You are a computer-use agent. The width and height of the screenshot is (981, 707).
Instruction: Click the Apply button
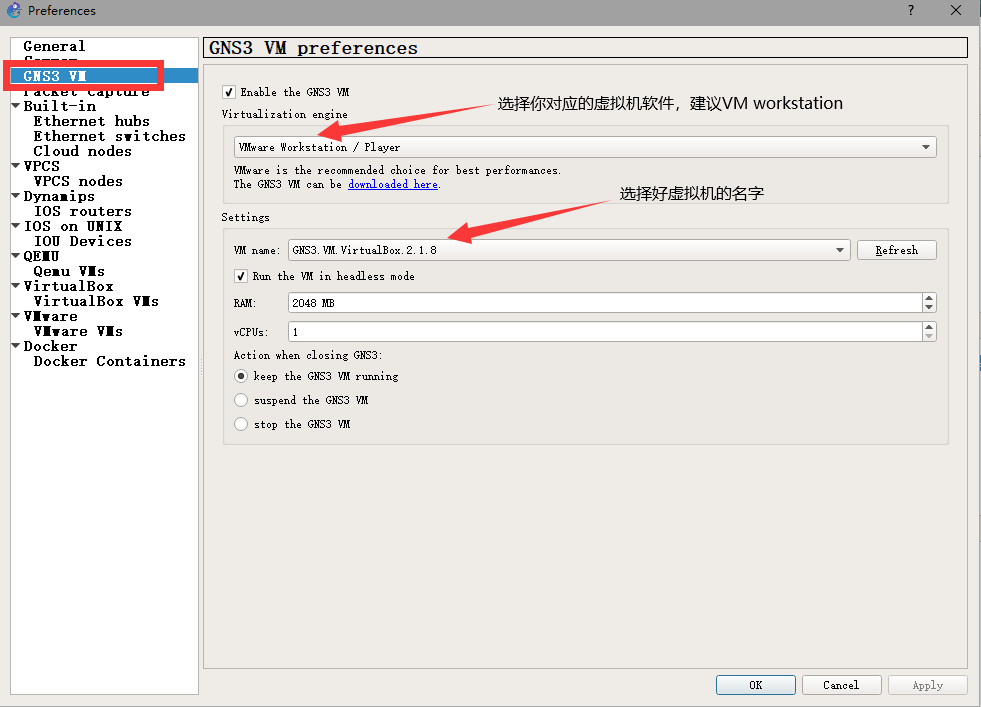click(x=928, y=685)
